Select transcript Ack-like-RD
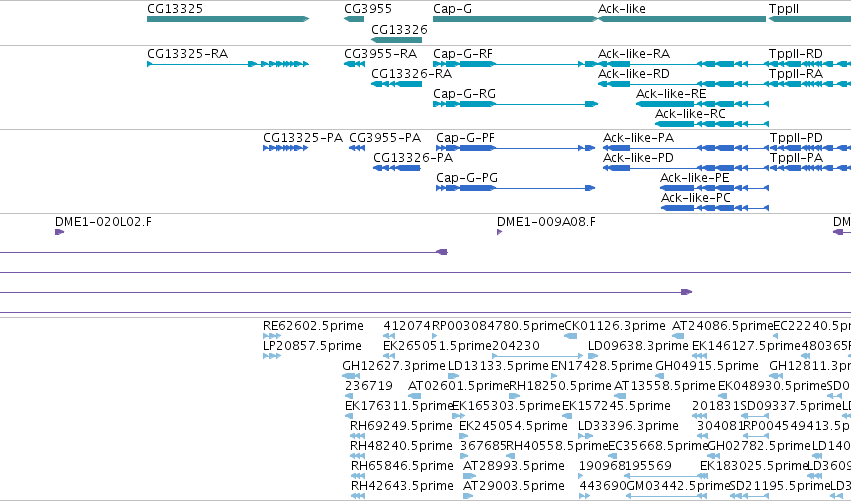This screenshot has height=501, width=851. (x=682, y=84)
